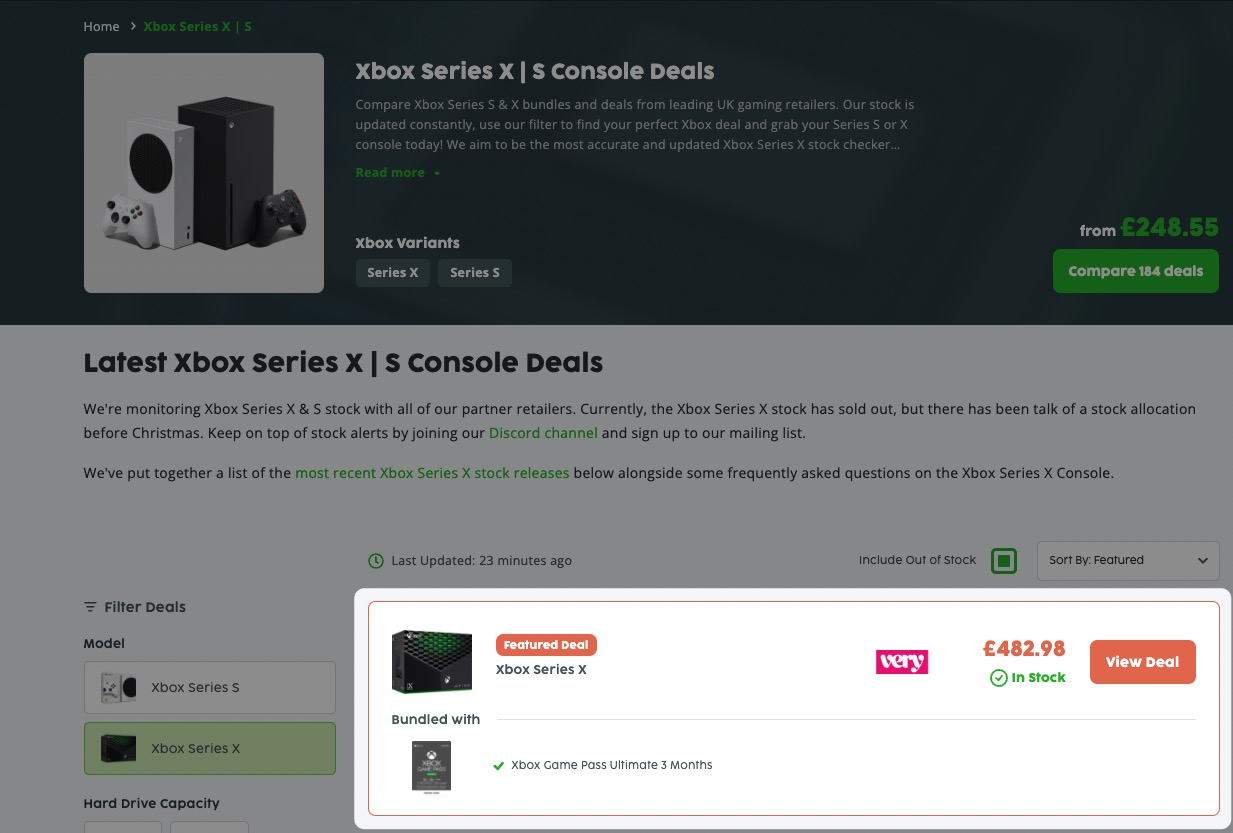Click the In Stock checkmark icon

pyautogui.click(x=998, y=678)
